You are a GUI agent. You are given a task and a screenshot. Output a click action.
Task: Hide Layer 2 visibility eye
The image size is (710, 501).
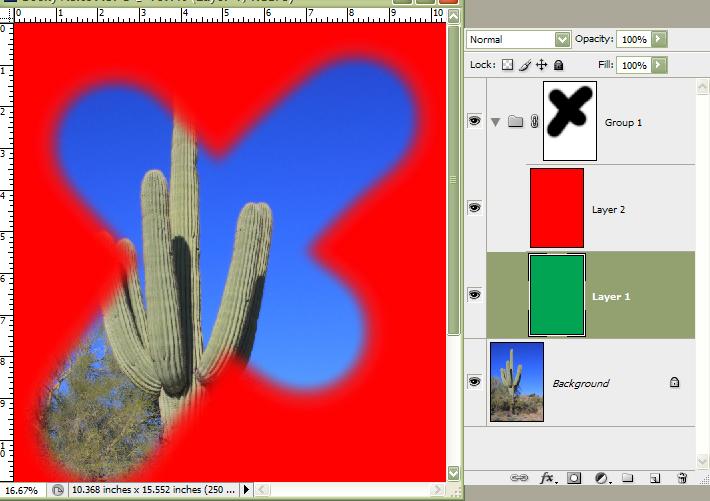475,207
